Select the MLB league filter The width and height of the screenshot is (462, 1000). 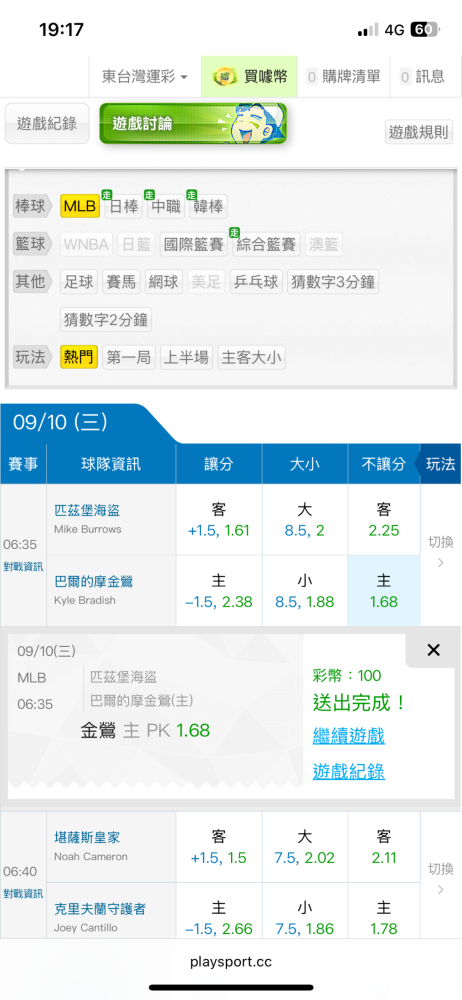tap(80, 207)
